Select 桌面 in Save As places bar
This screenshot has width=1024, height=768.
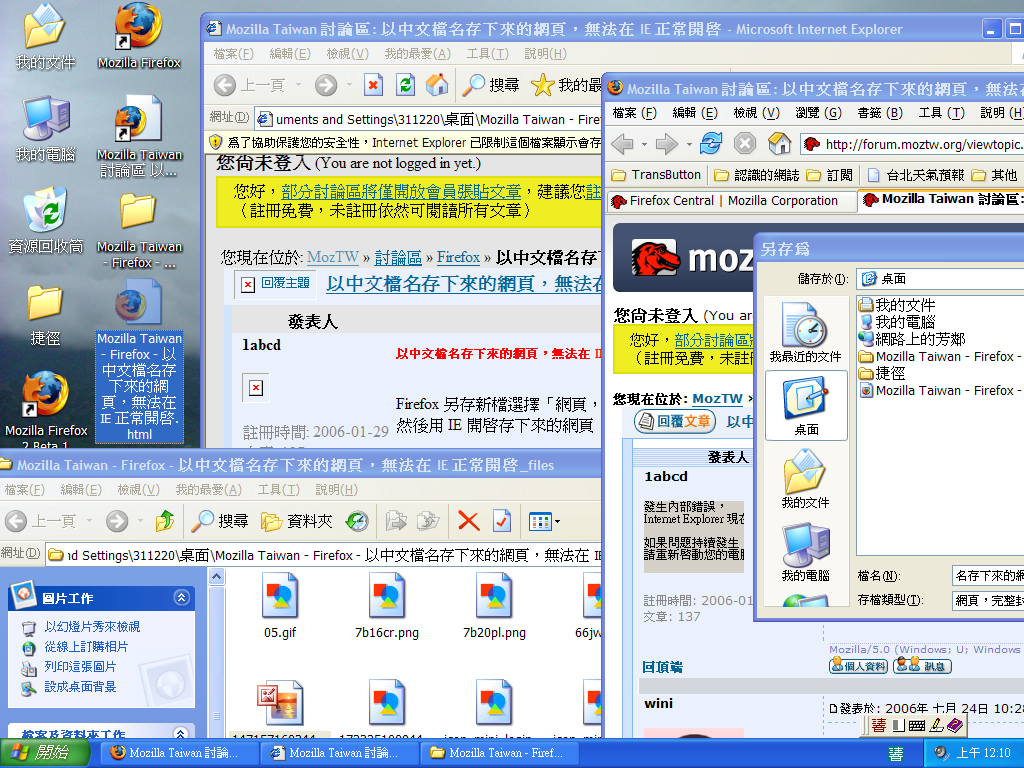(806, 406)
